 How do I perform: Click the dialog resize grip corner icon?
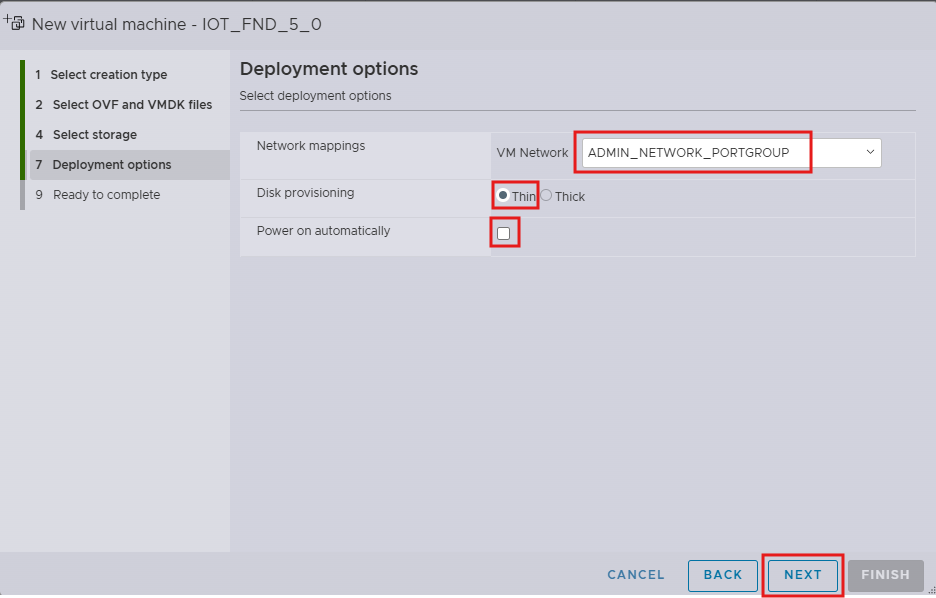932,590
